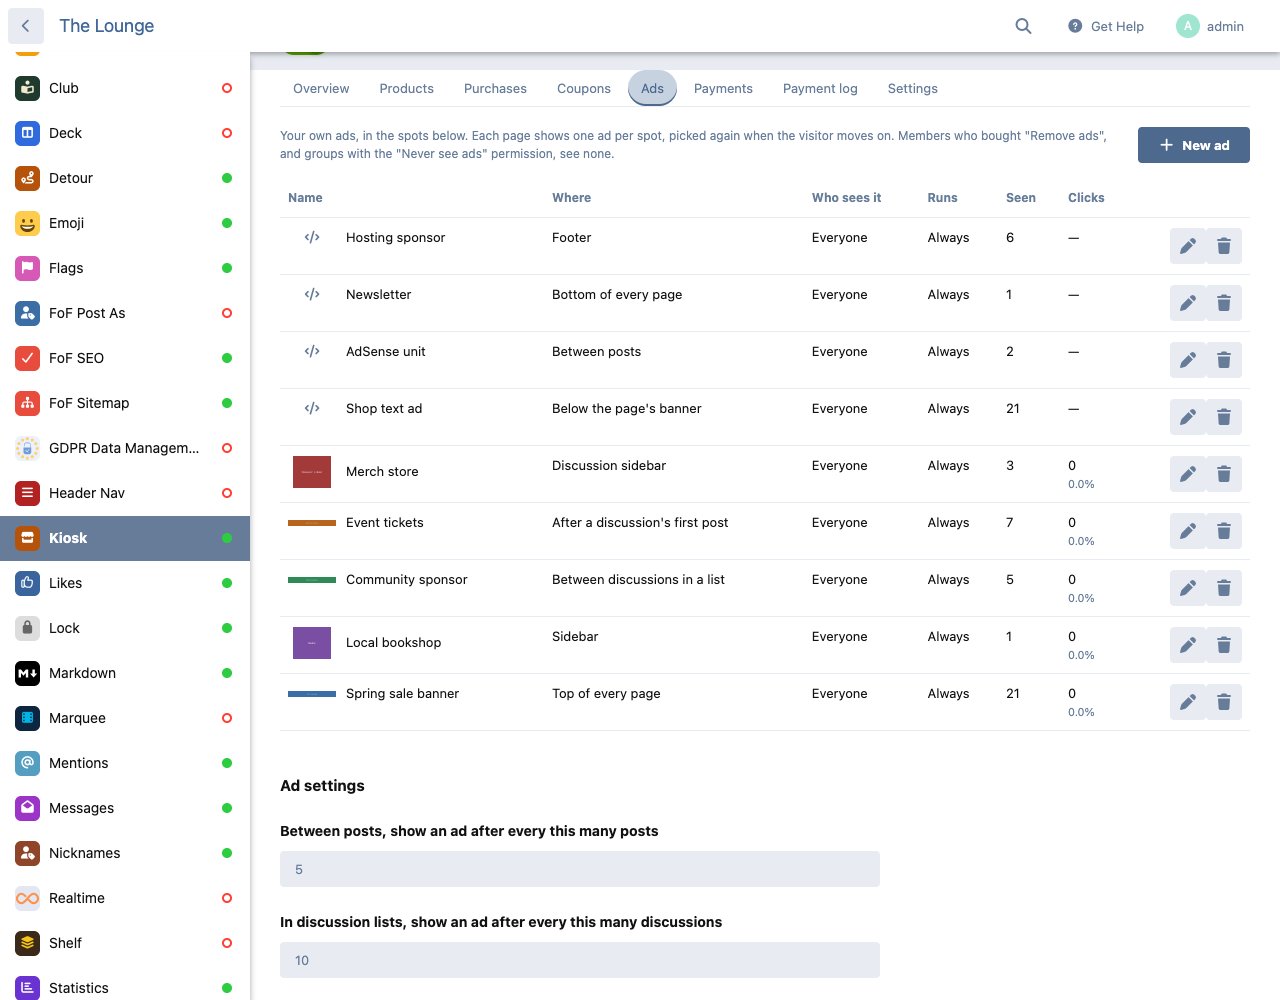The height and width of the screenshot is (1000, 1280).
Task: Create a new ad
Action: click(1194, 145)
